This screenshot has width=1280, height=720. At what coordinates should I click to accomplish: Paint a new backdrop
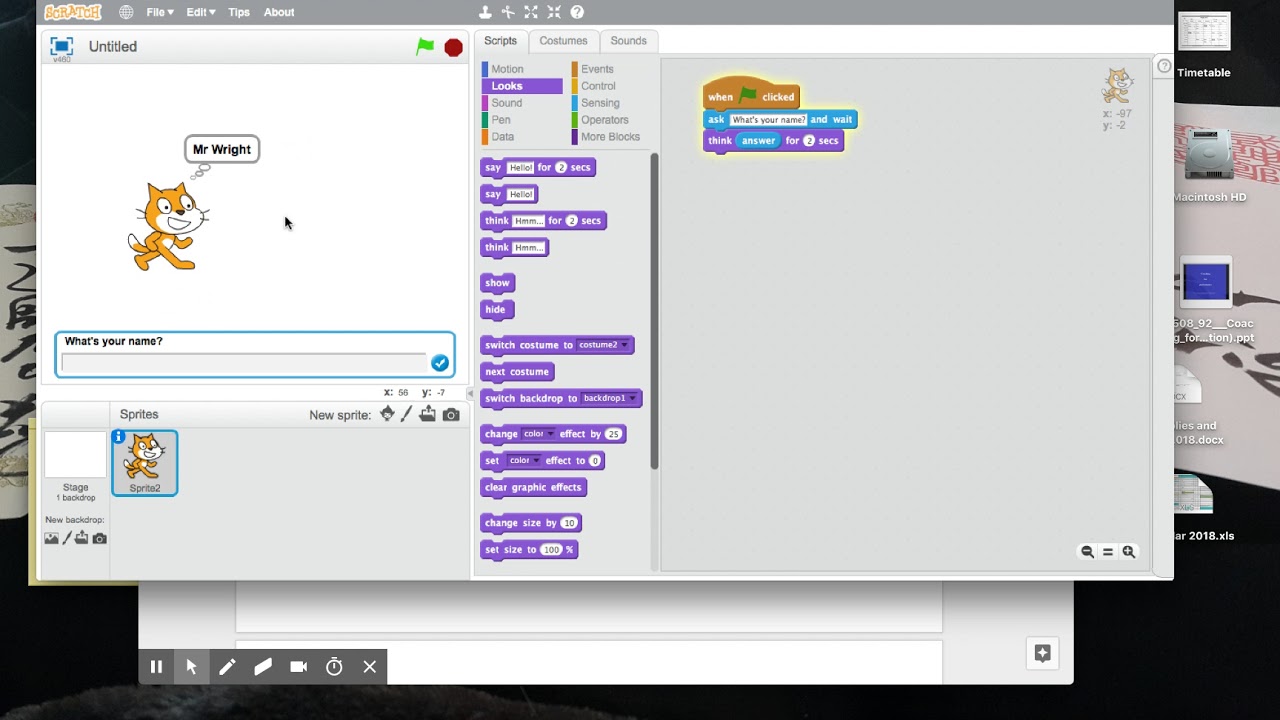click(x=67, y=538)
